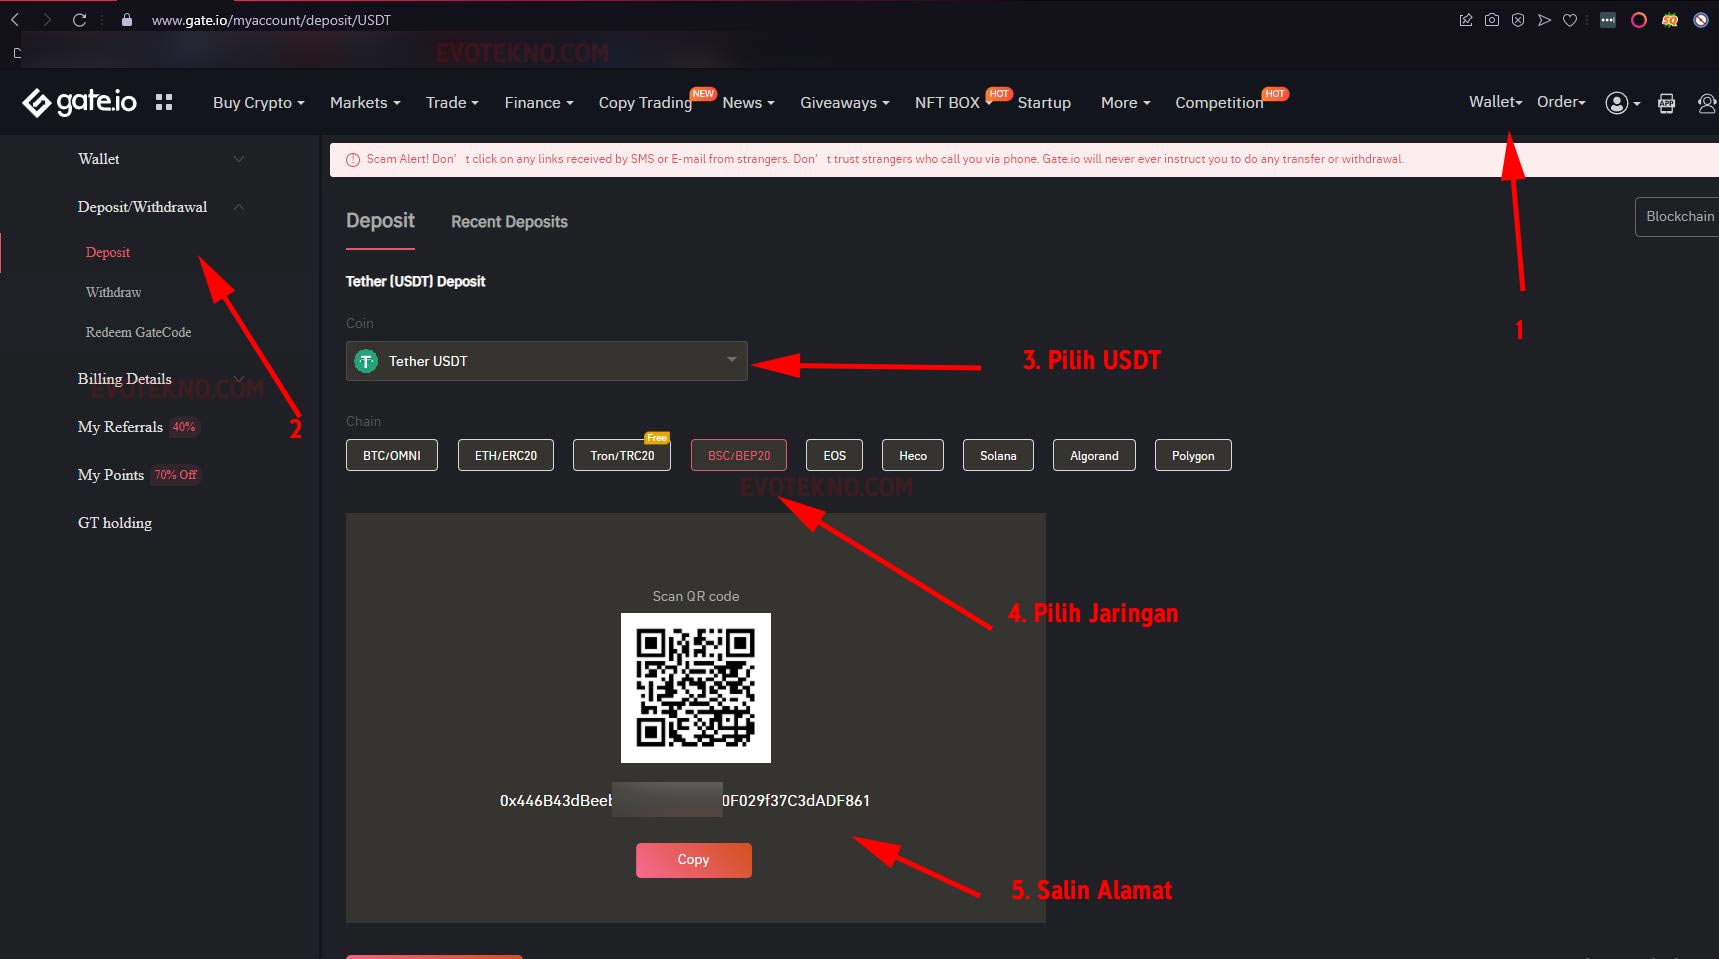This screenshot has width=1719, height=959.
Task: Click the Withdraw sidebar link
Action: pos(113,292)
